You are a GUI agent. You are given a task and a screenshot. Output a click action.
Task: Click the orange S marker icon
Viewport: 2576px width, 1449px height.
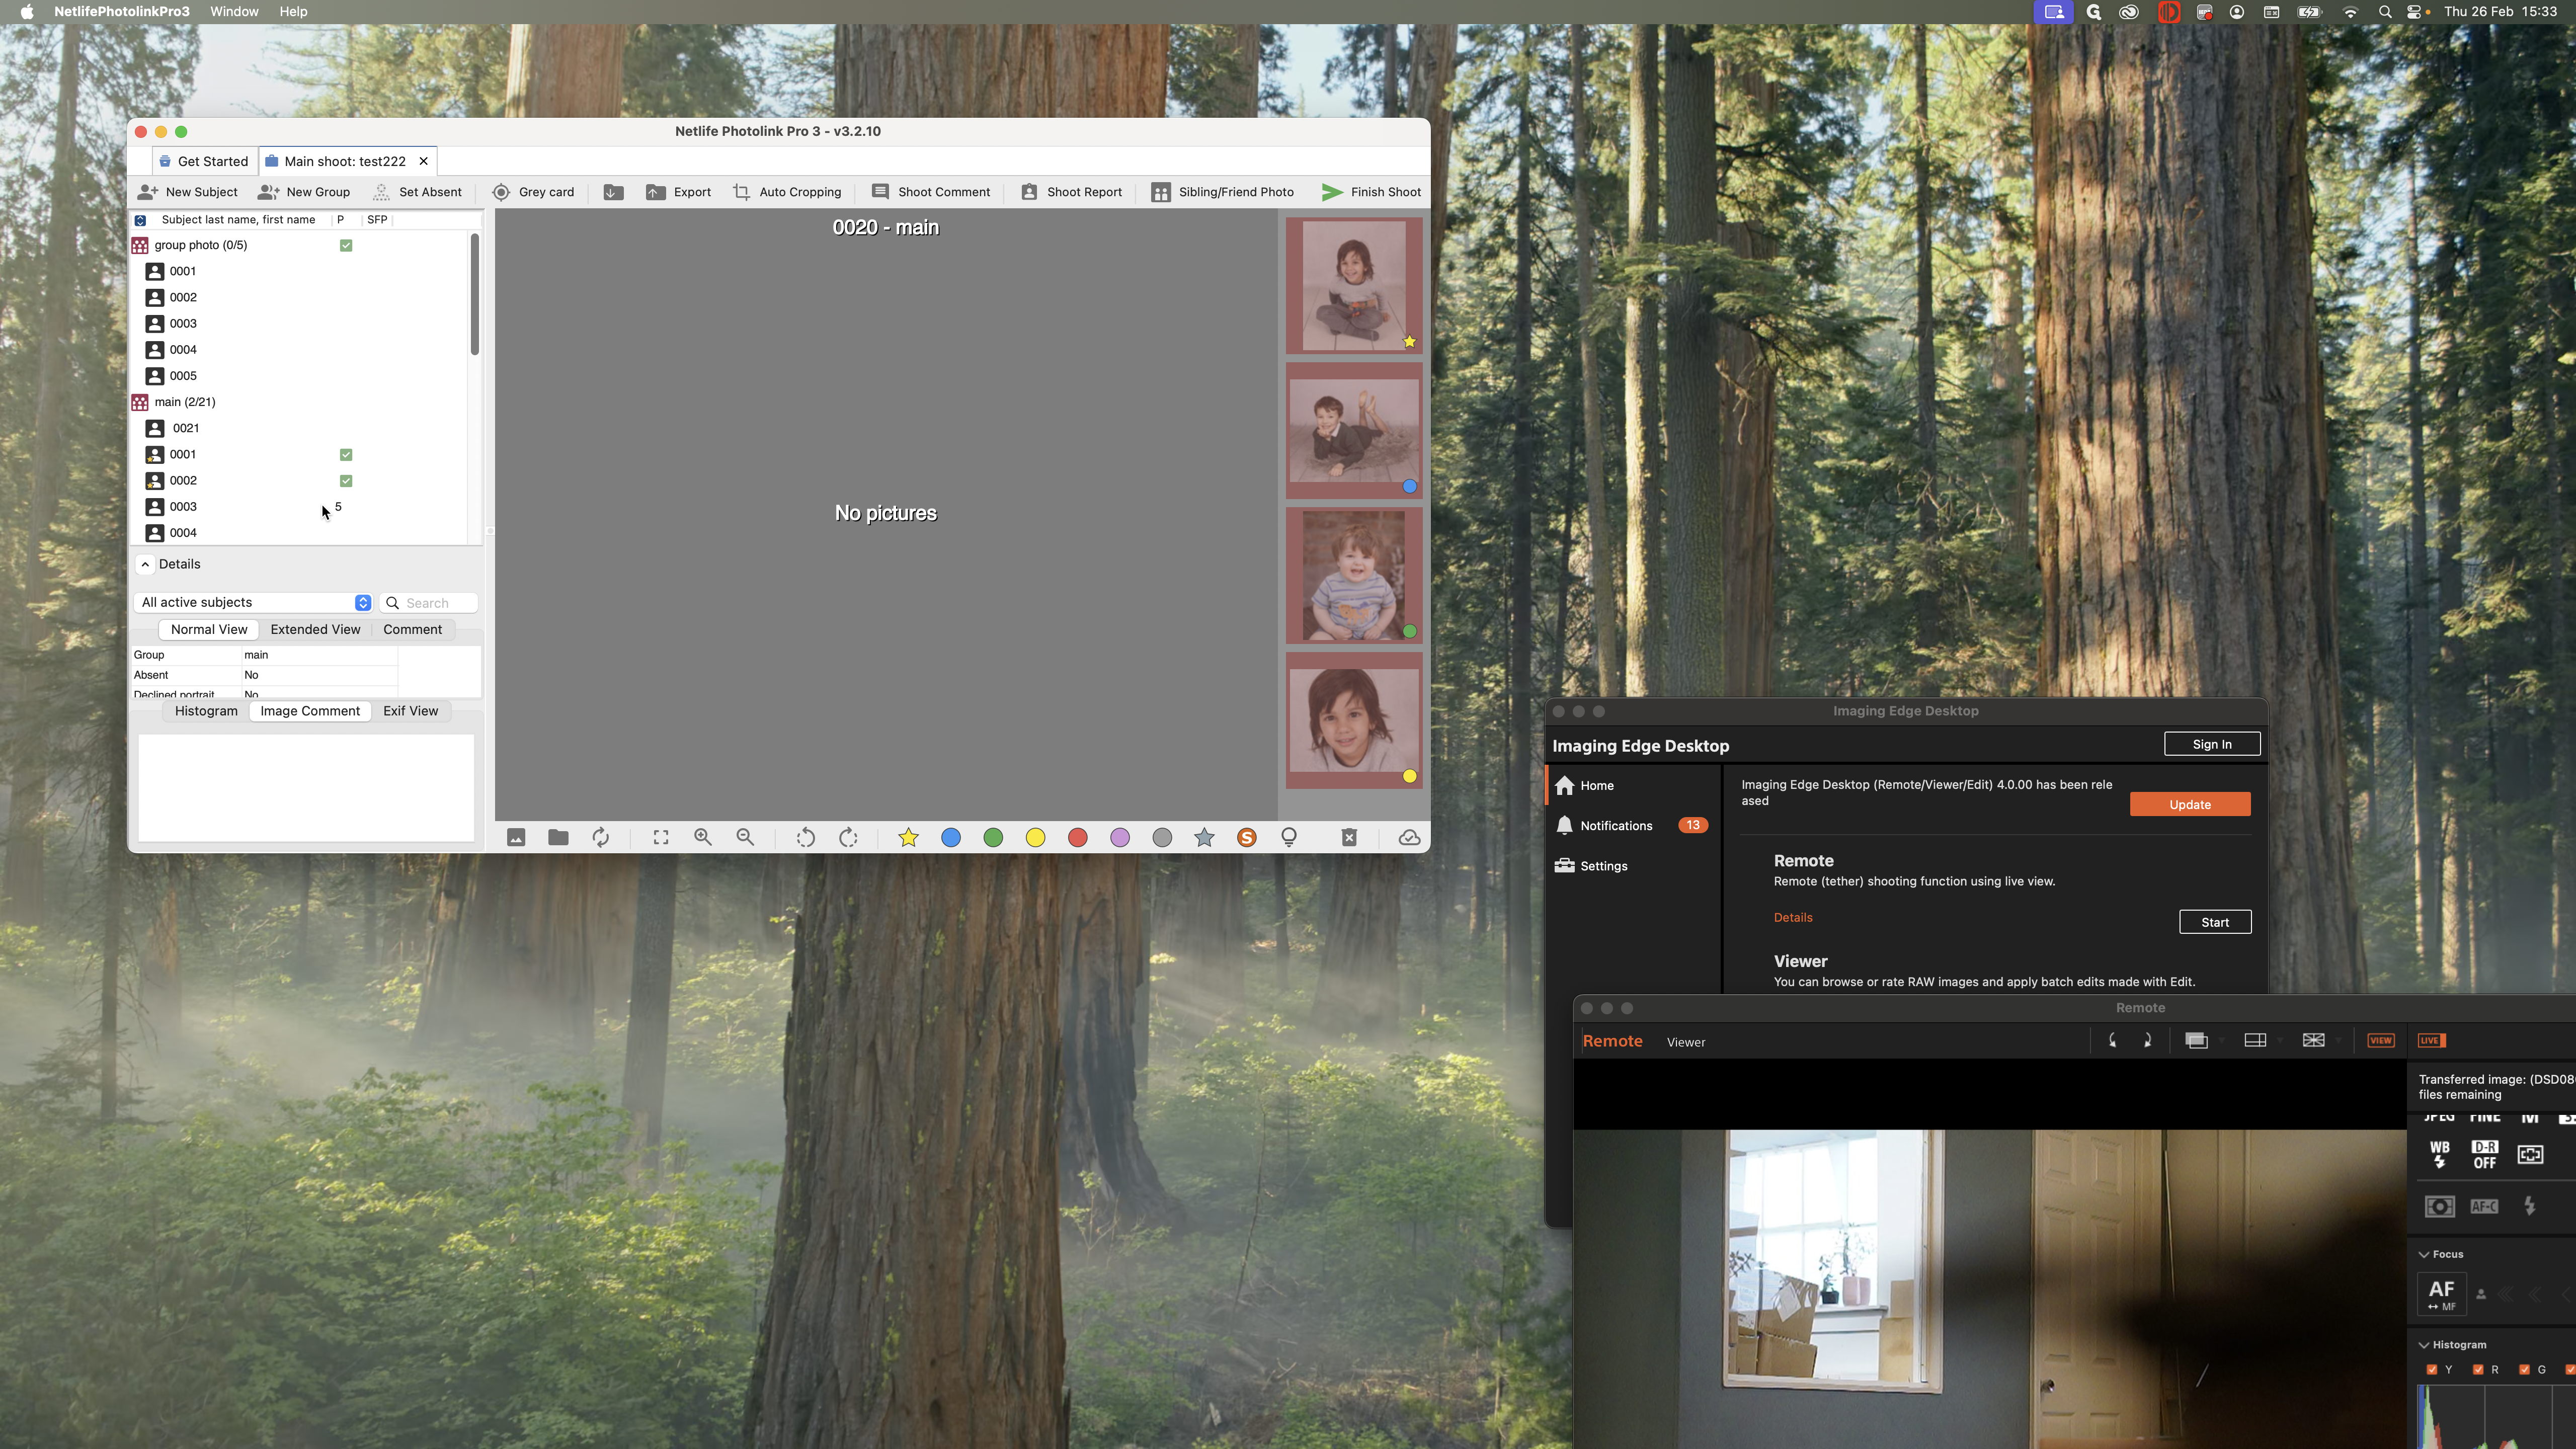click(x=1246, y=838)
